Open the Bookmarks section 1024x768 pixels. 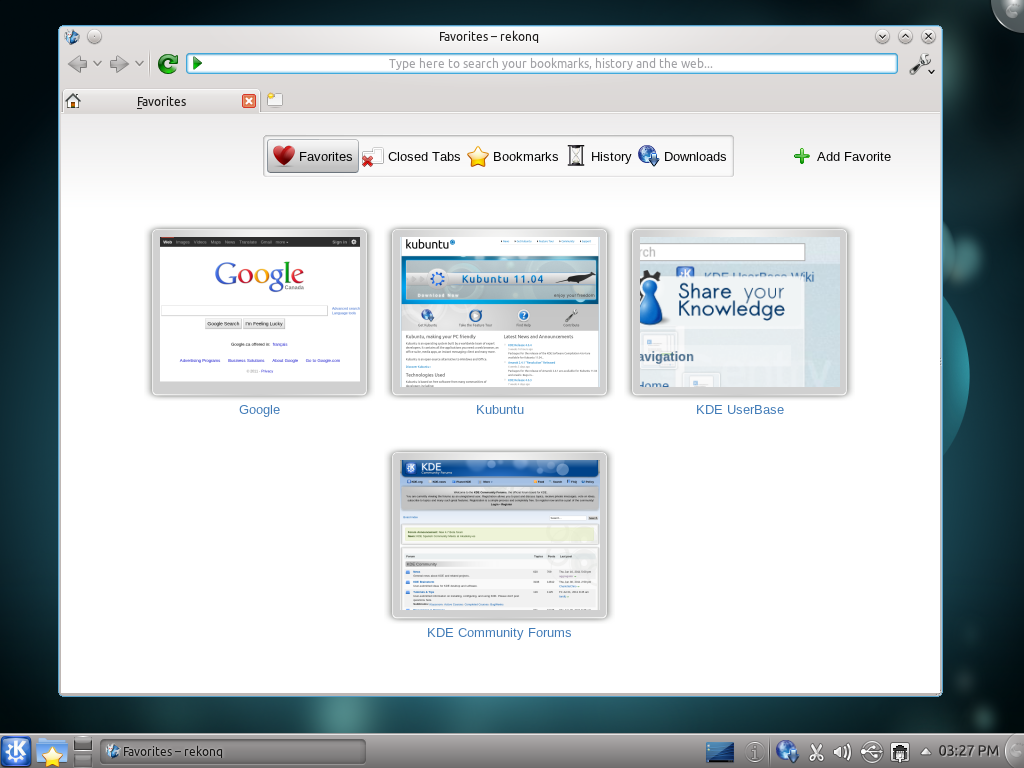[x=513, y=156]
